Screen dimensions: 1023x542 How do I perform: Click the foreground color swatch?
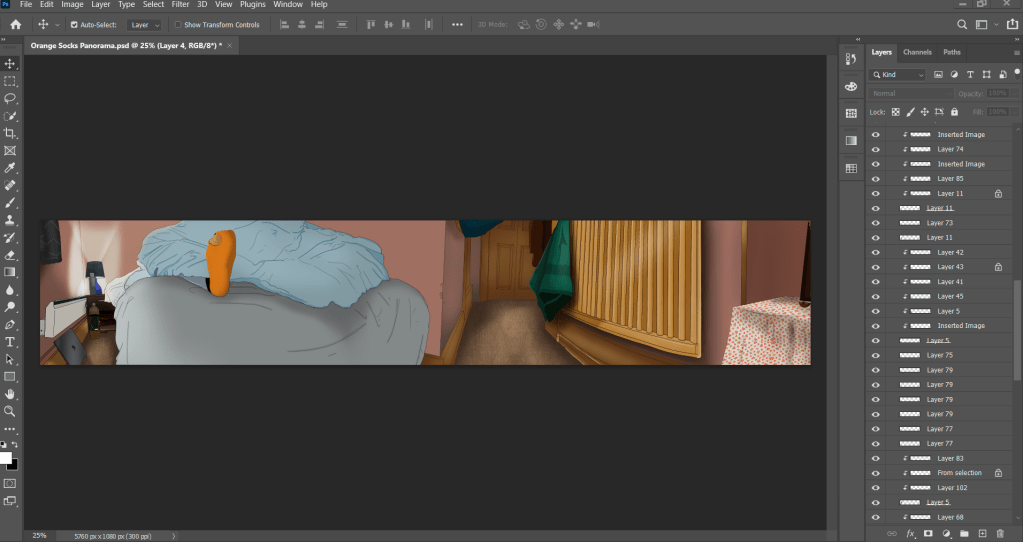click(x=6, y=458)
